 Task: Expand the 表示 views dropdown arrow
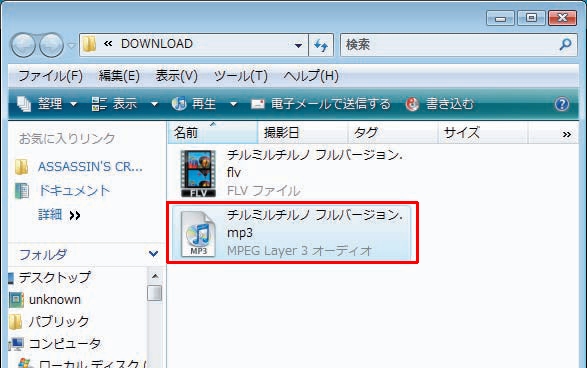click(x=154, y=104)
